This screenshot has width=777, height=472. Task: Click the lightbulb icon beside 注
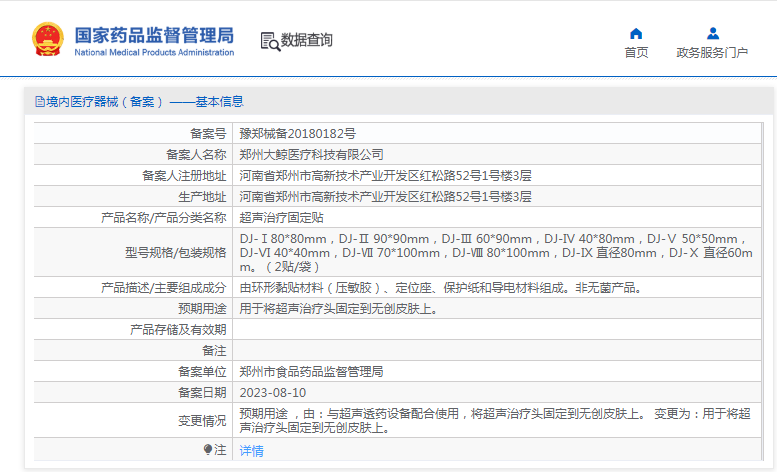pyautogui.click(x=208, y=450)
